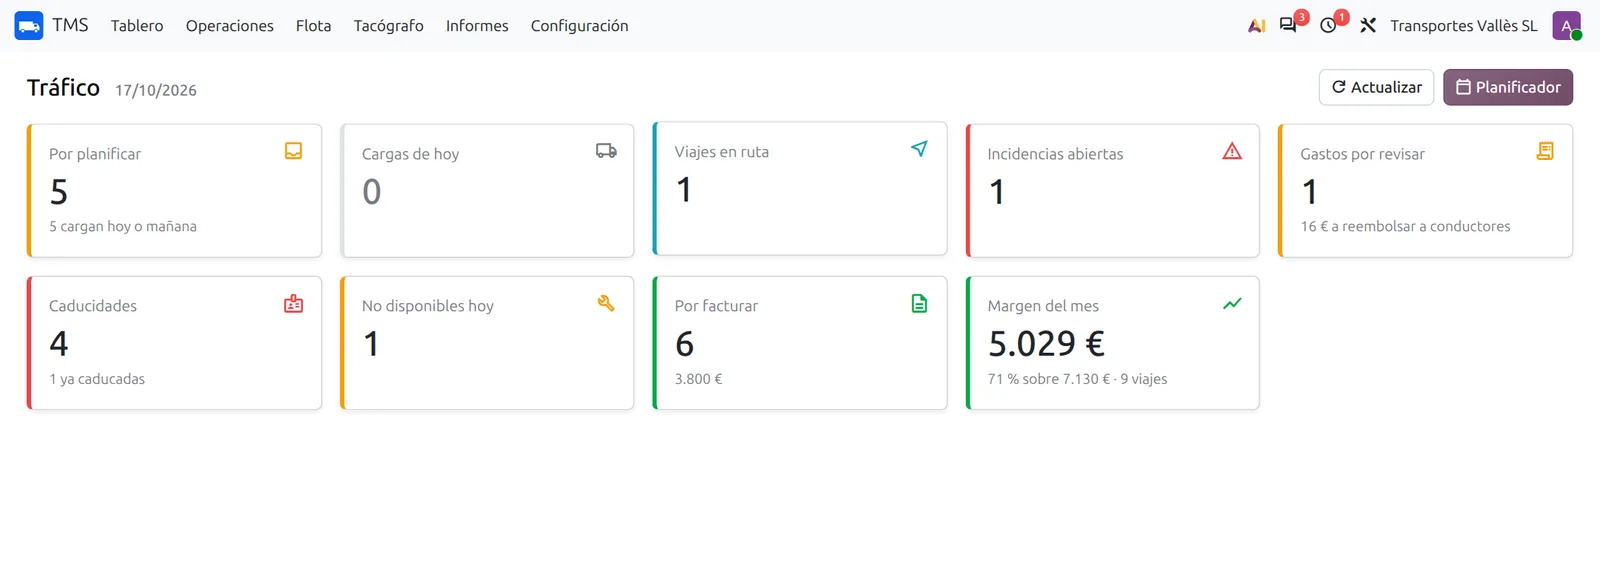1600x578 pixels.
Task: Click the 3.800 € amount
Action: 698,379
